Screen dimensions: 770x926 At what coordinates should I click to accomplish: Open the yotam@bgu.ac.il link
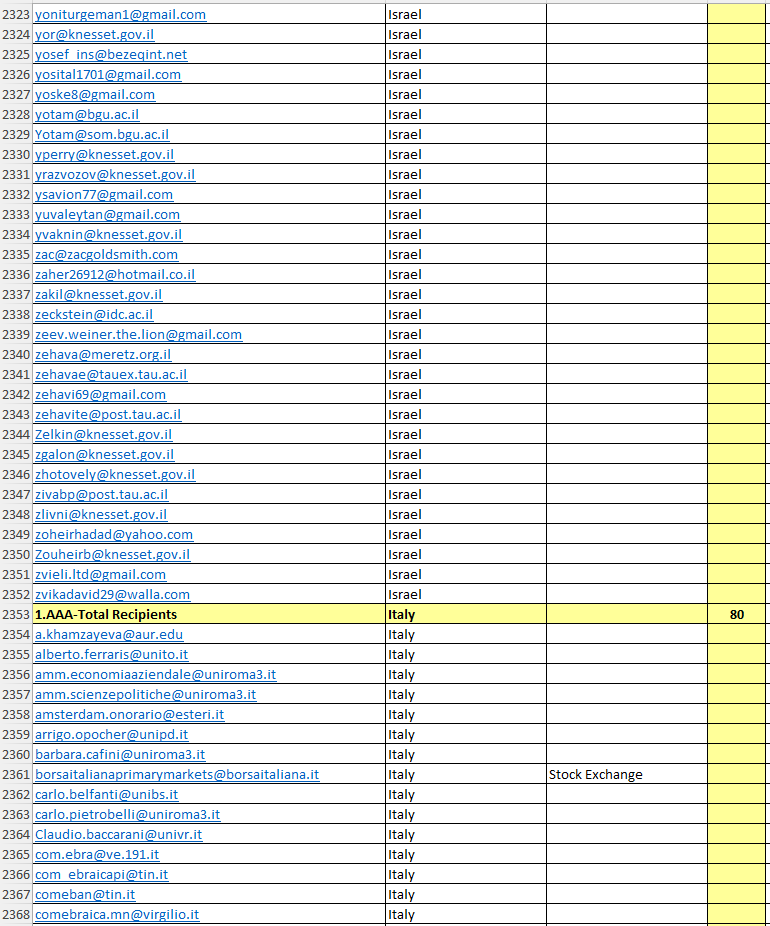[x=87, y=115]
